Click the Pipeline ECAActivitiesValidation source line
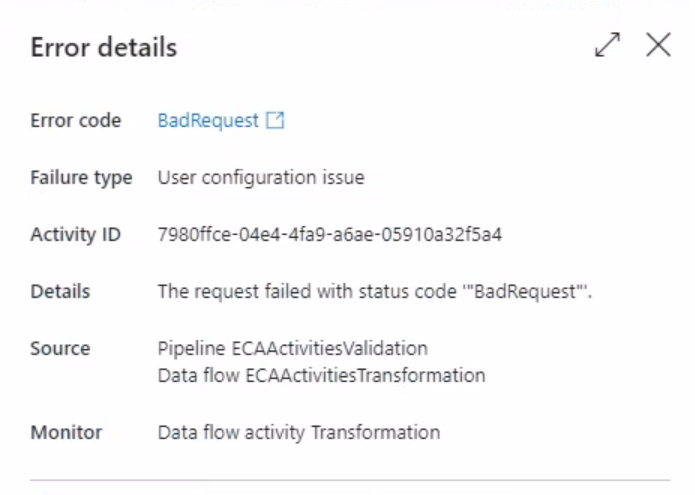Screen dimensions: 695x495 click(293, 349)
